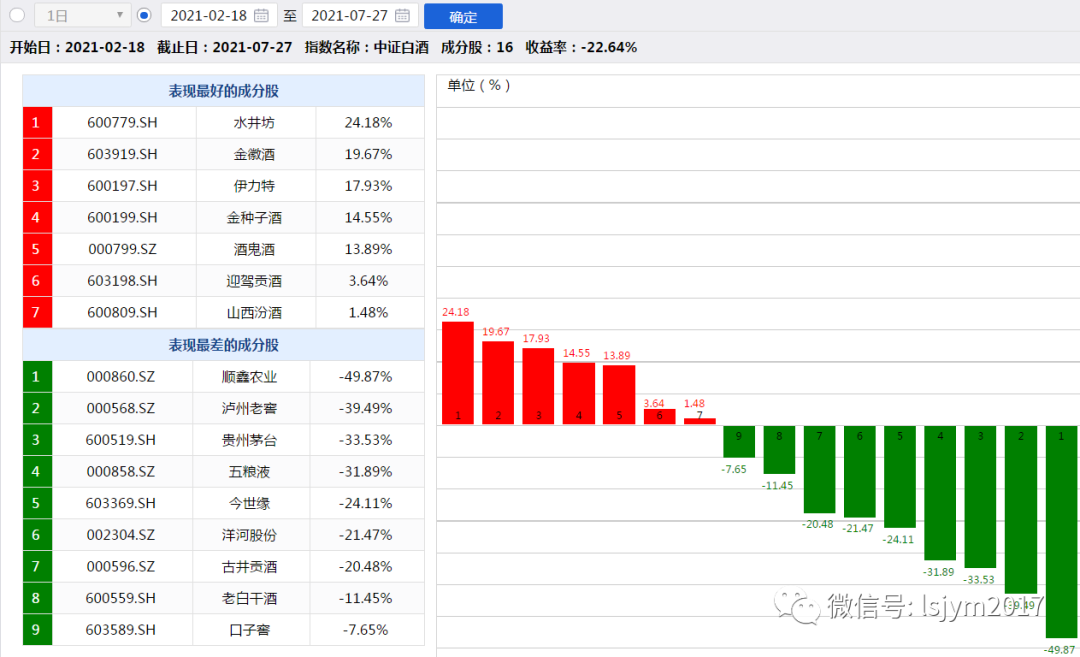Select the 金徽酒 name cell

point(255,154)
